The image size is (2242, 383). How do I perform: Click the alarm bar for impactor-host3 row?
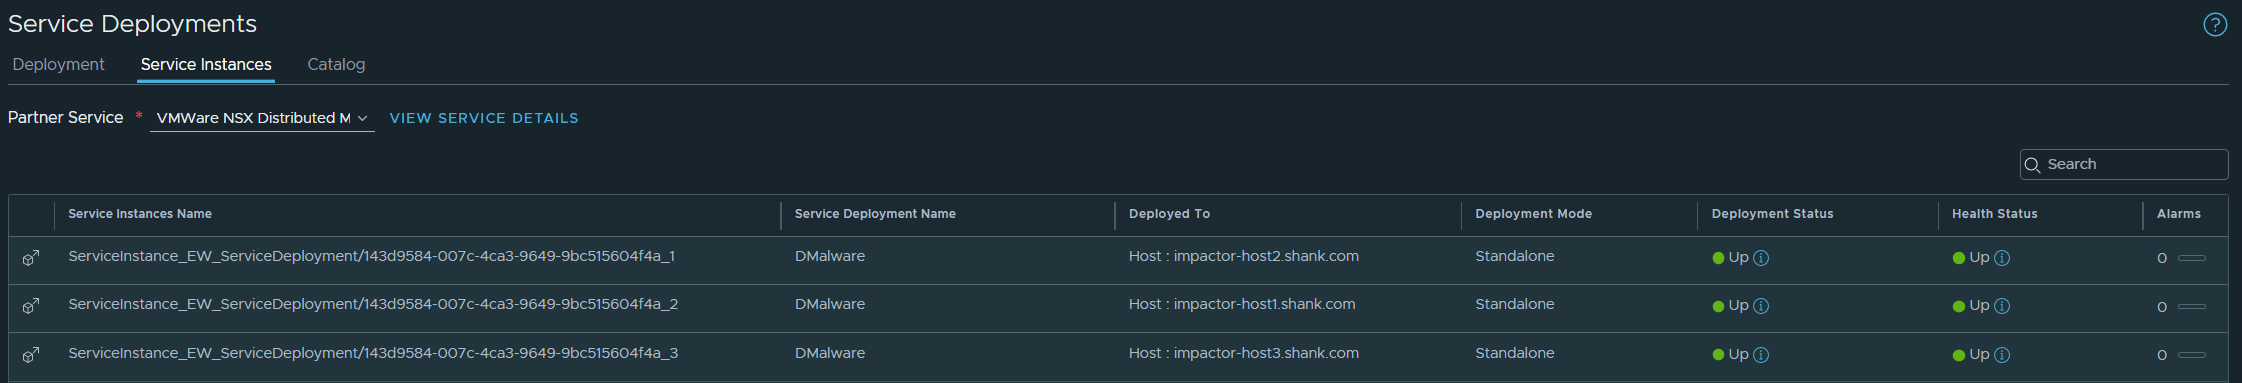tap(2192, 355)
